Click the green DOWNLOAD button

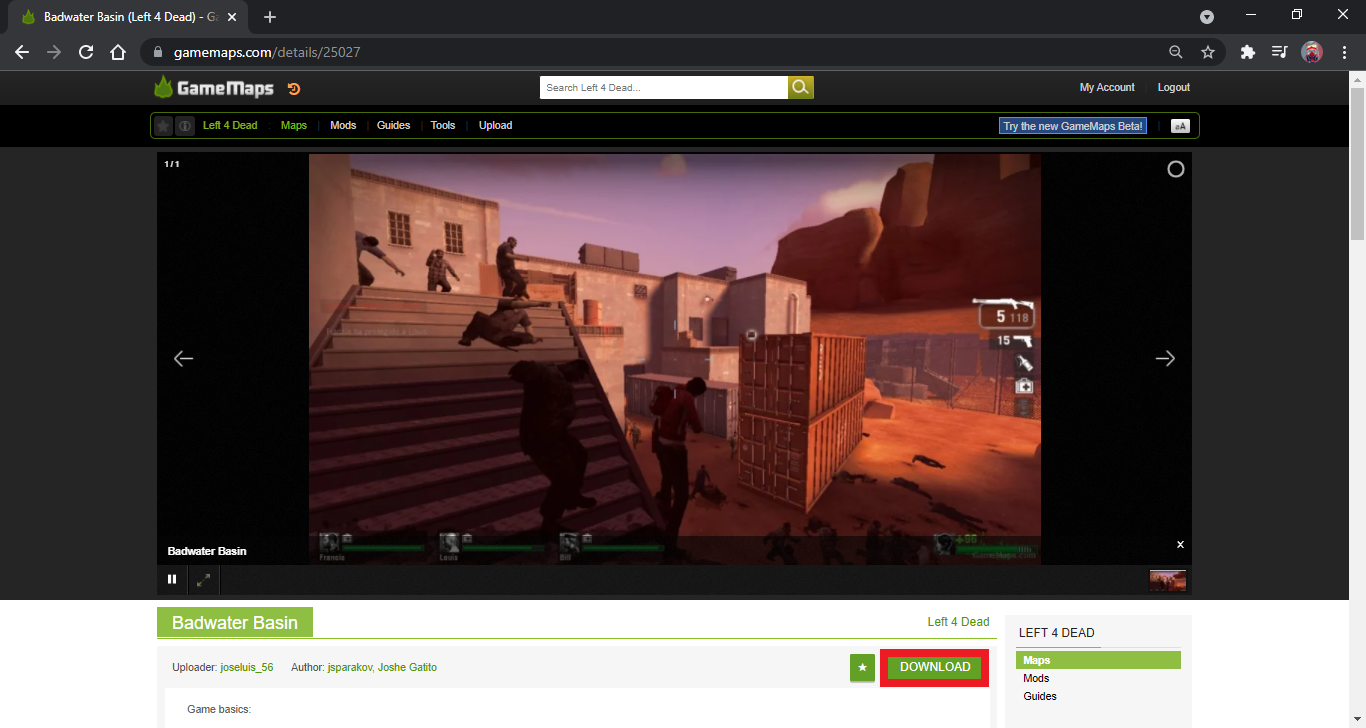[x=935, y=667]
